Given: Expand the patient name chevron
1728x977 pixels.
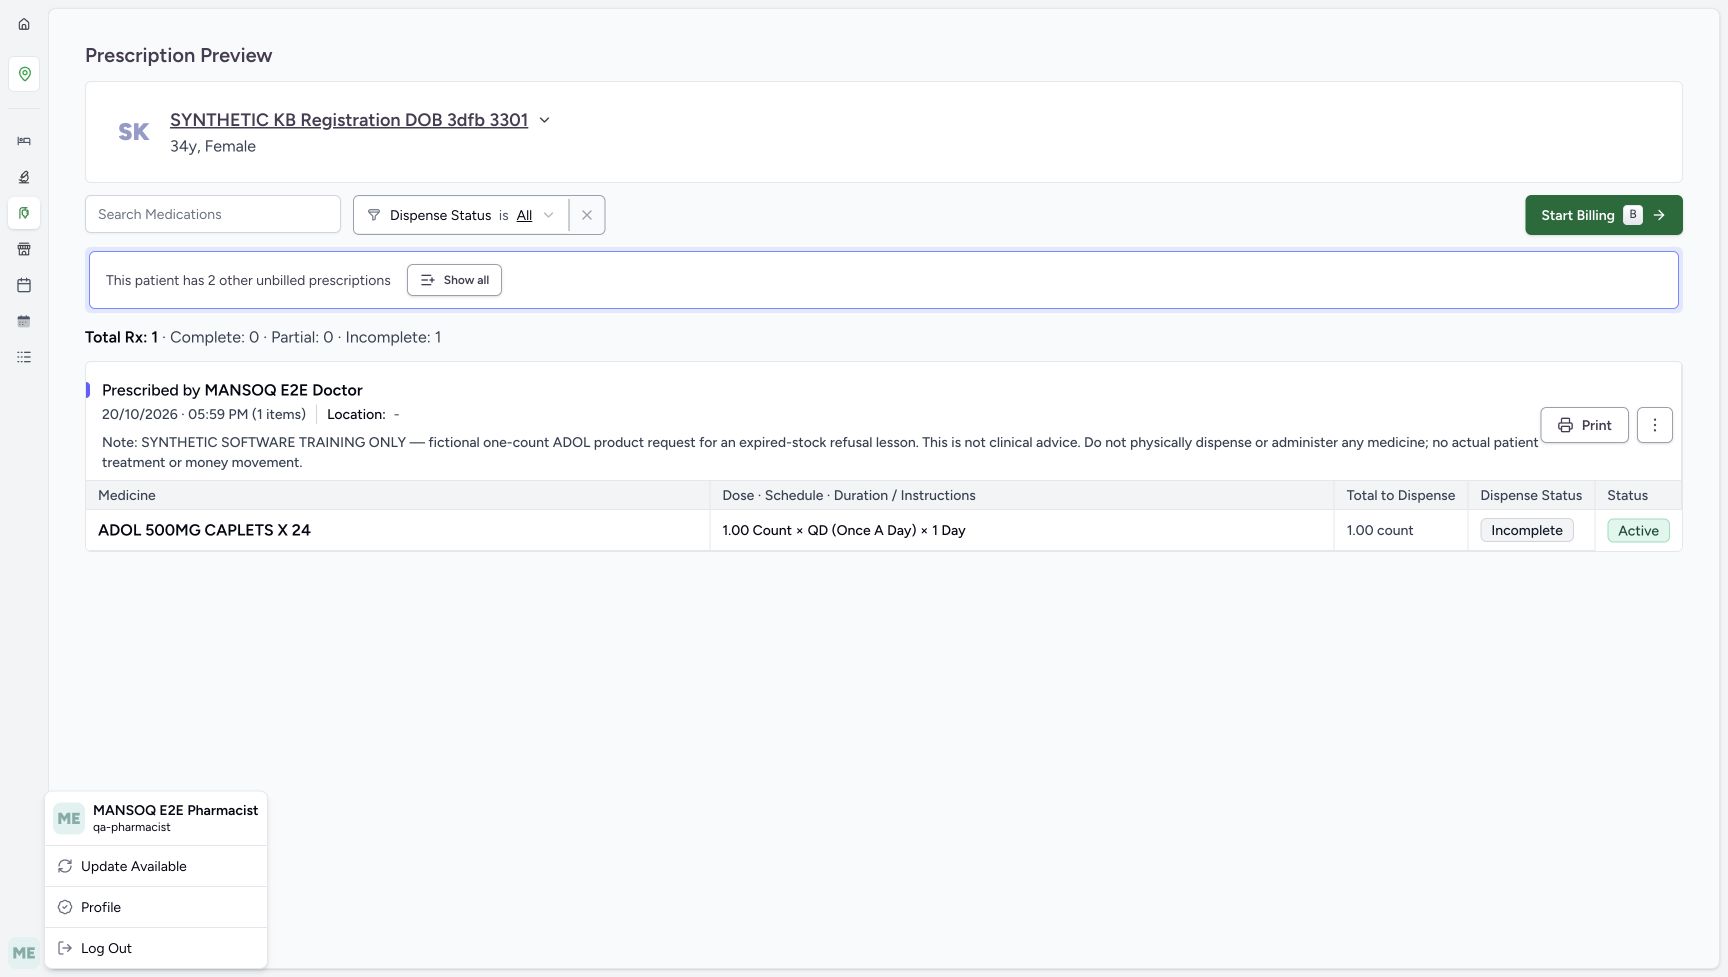Looking at the screenshot, I should click(x=545, y=120).
